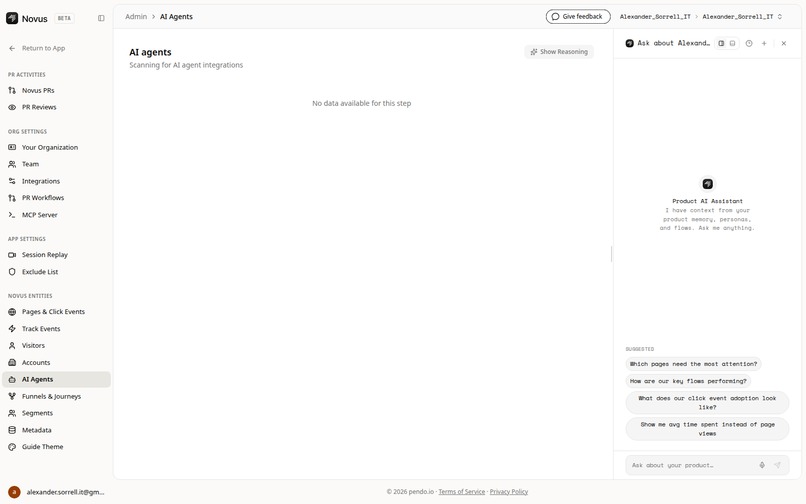Screen dimensions: 806x504
Task: Click the Integrations icon
Action: tap(12, 181)
